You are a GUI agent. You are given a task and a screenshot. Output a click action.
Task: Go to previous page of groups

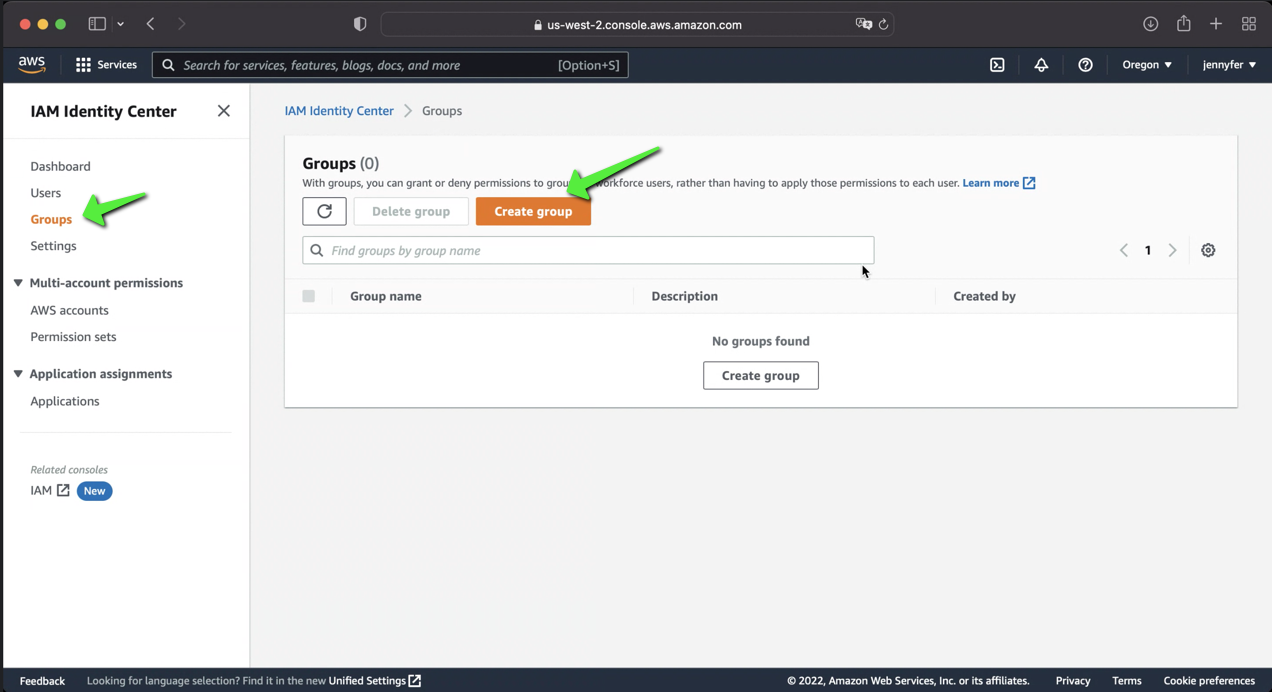point(1124,250)
